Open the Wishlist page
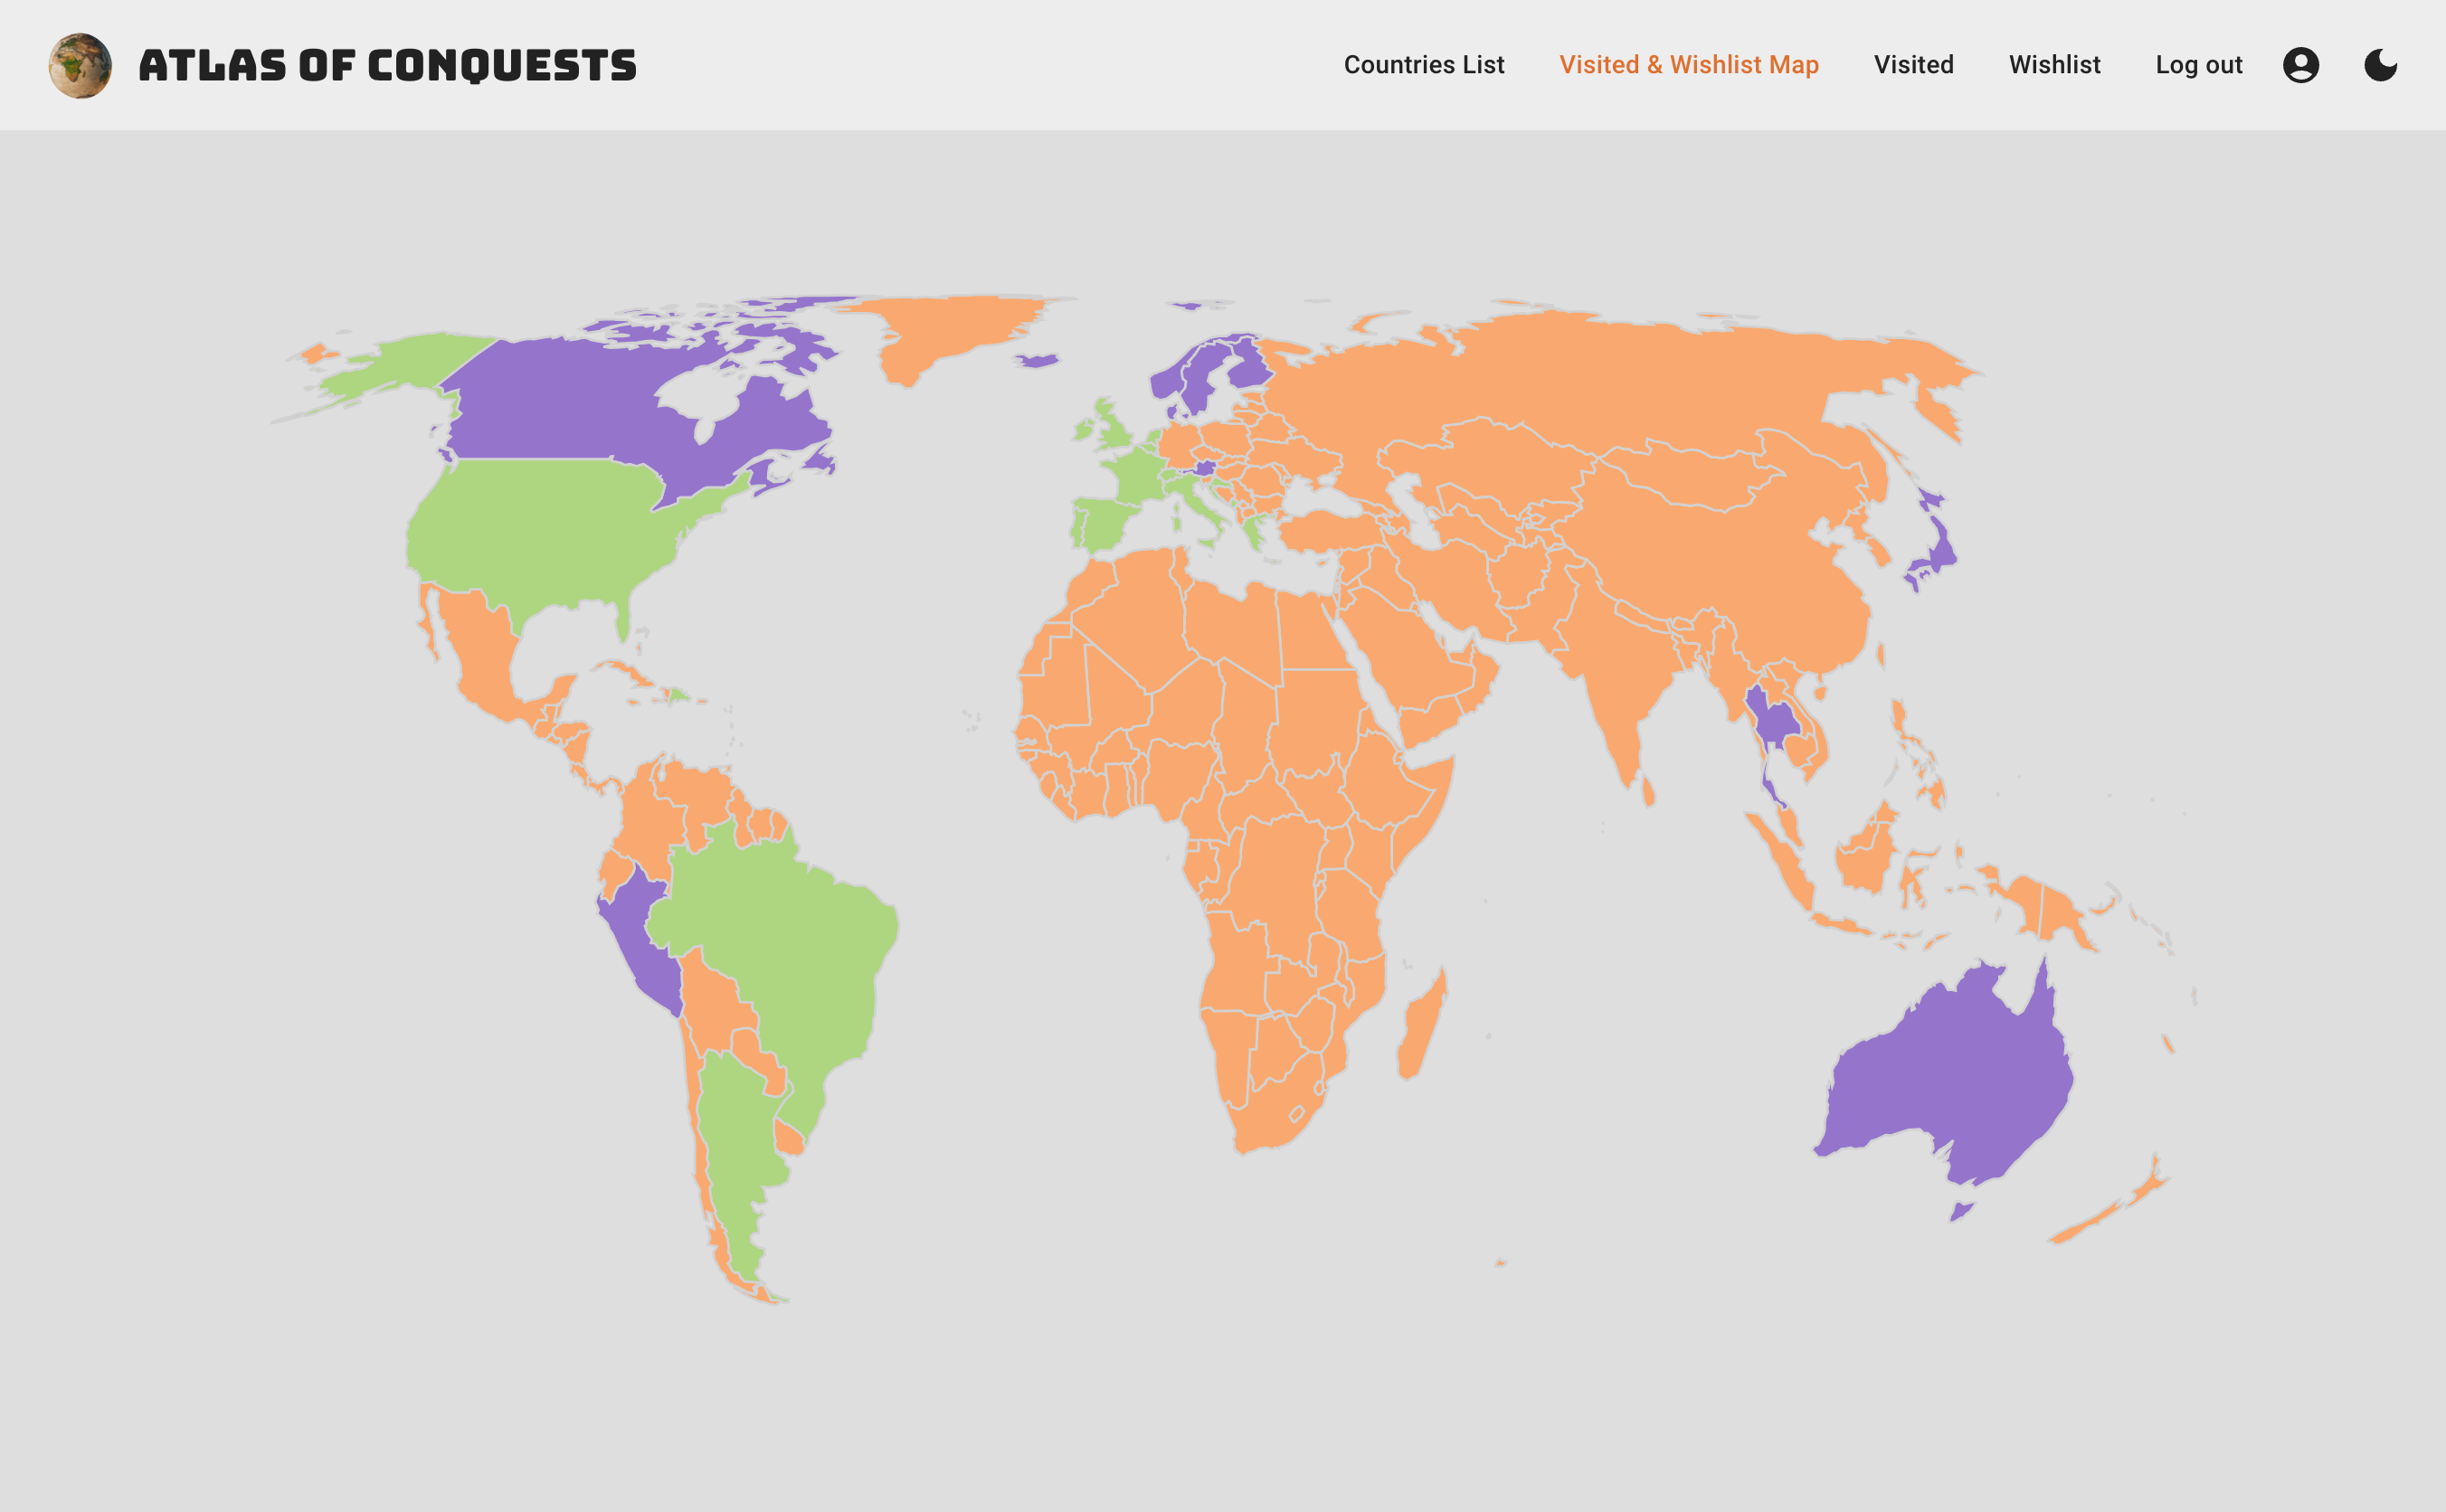The height and width of the screenshot is (1512, 2446). 2054,65
